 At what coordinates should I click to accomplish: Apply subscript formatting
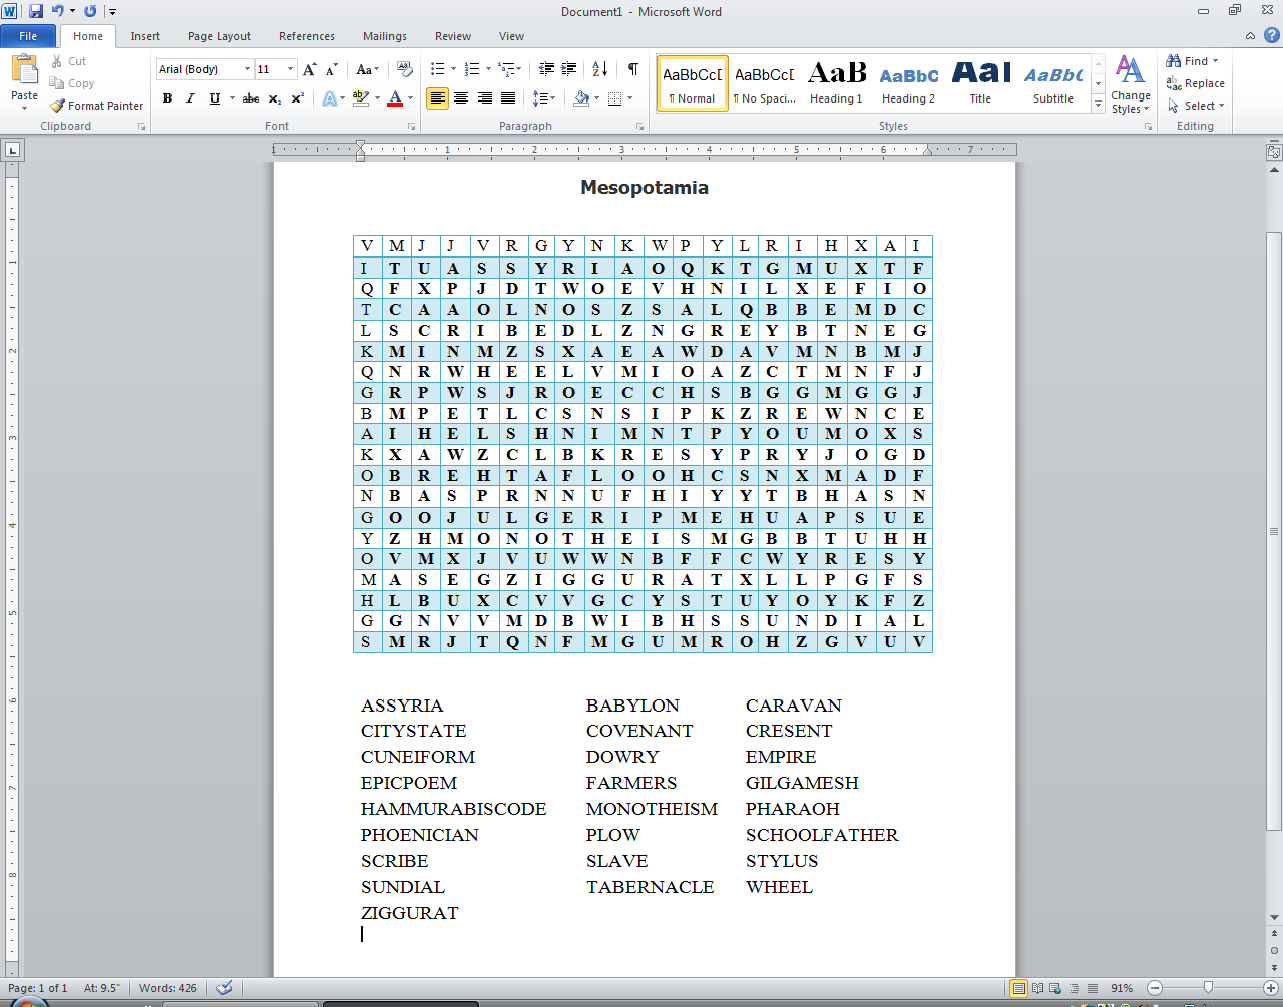275,98
